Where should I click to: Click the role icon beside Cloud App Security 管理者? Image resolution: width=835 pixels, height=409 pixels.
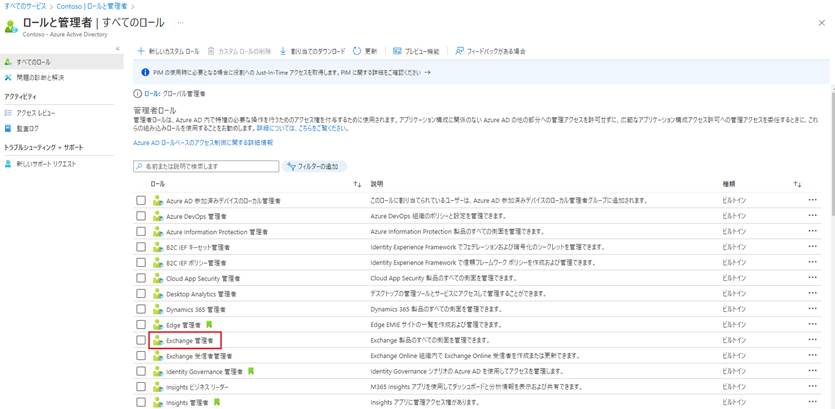(157, 278)
